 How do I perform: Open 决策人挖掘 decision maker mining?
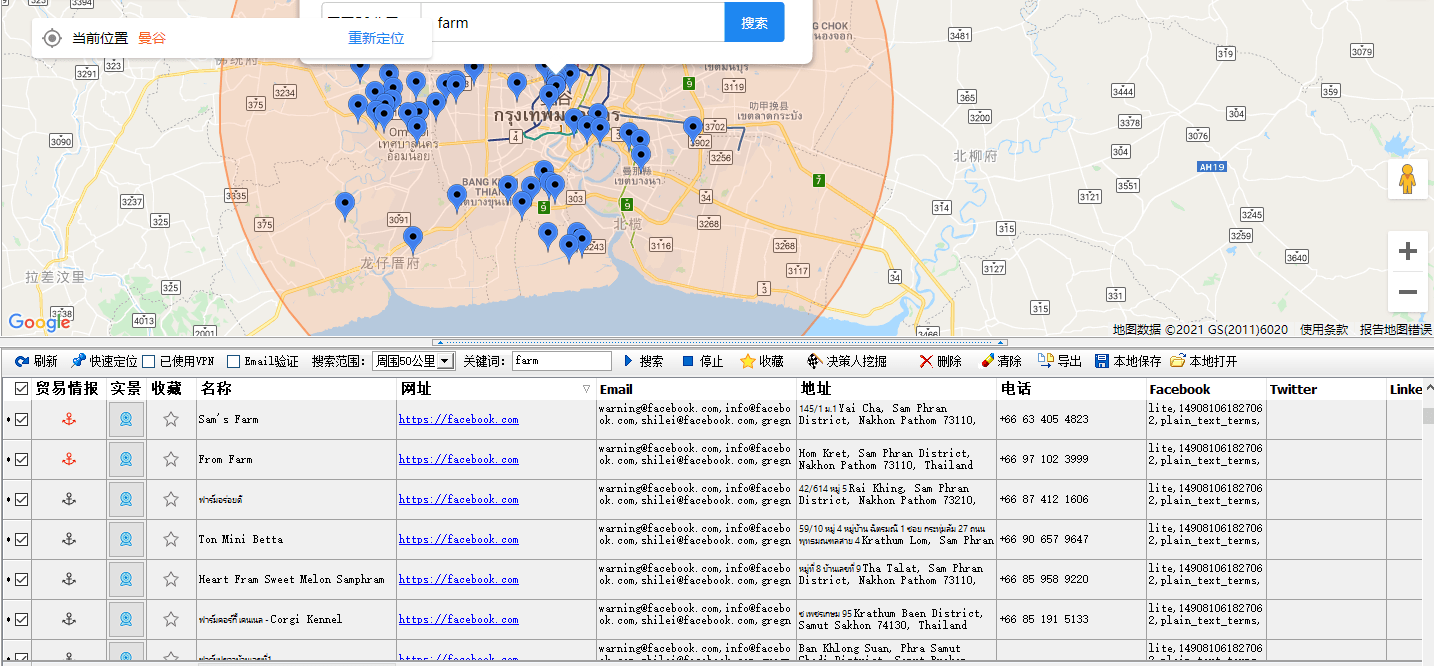tap(846, 361)
